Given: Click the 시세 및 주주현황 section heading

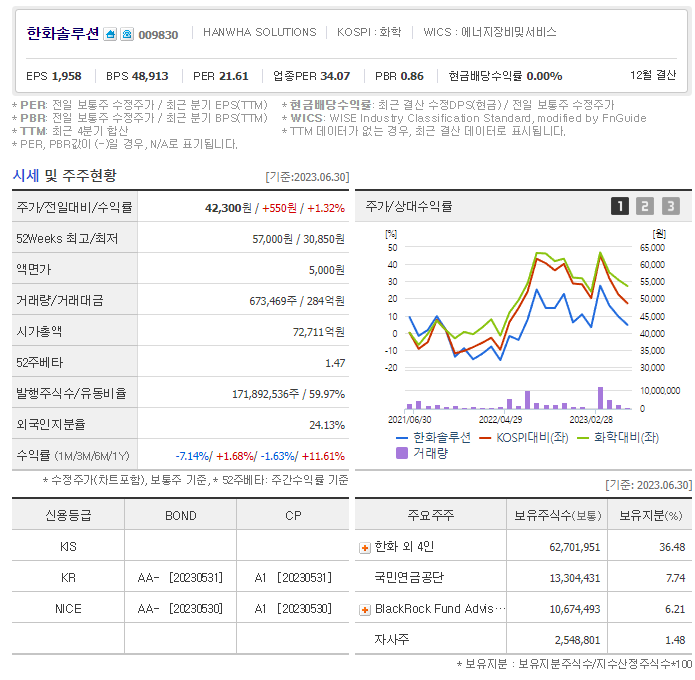Looking at the screenshot, I should pos(65,176).
